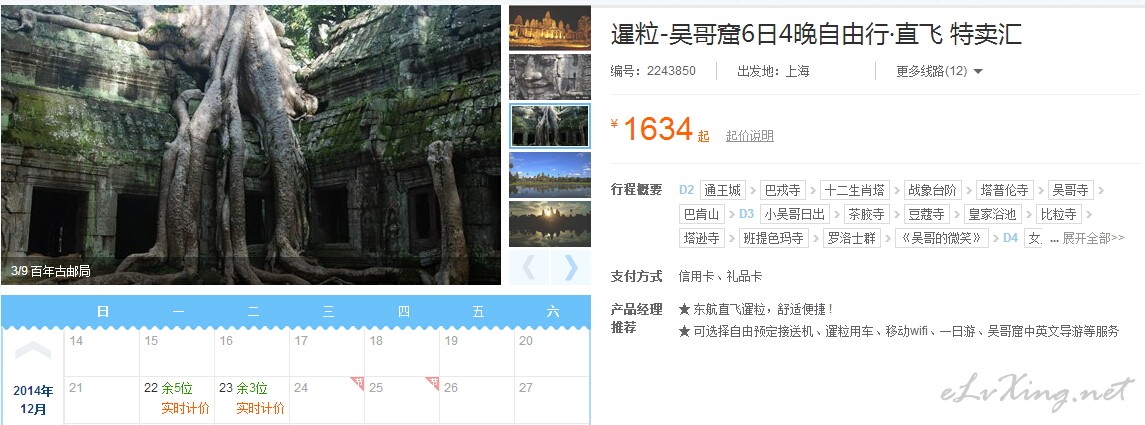This screenshot has width=1145, height=425.
Task: Select the 吴哥寺 itinerary tag
Action: [1071, 191]
